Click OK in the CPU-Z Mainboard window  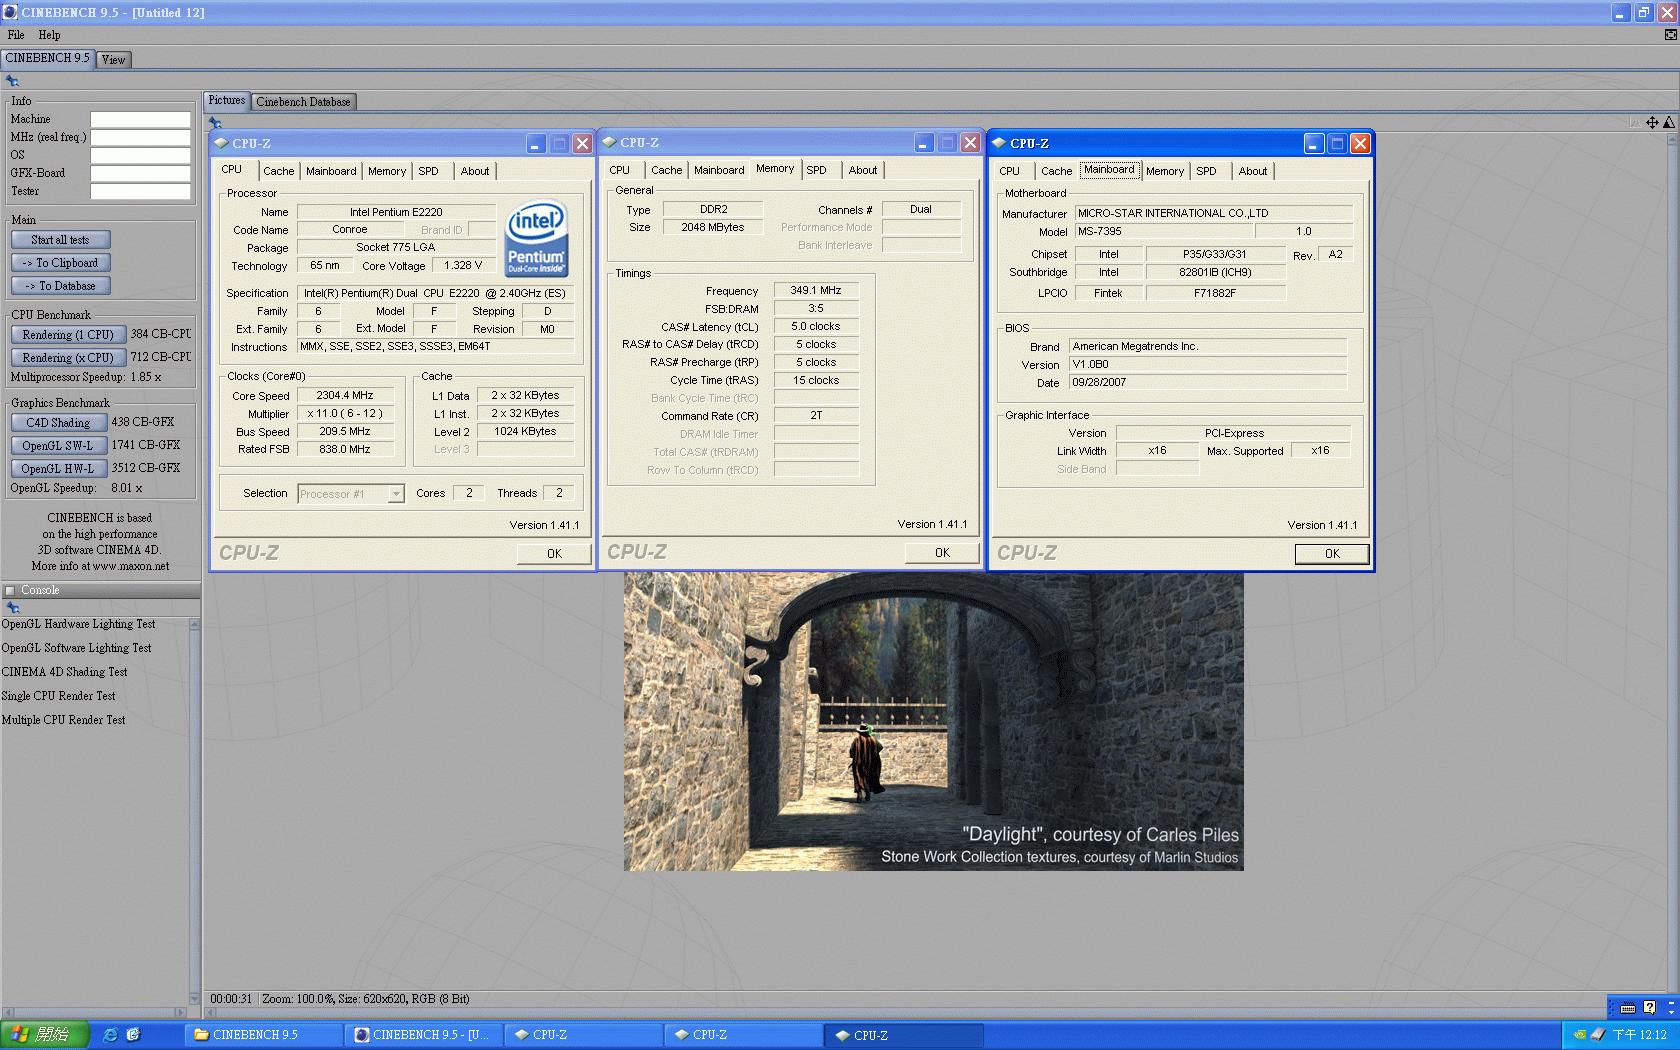[1332, 554]
